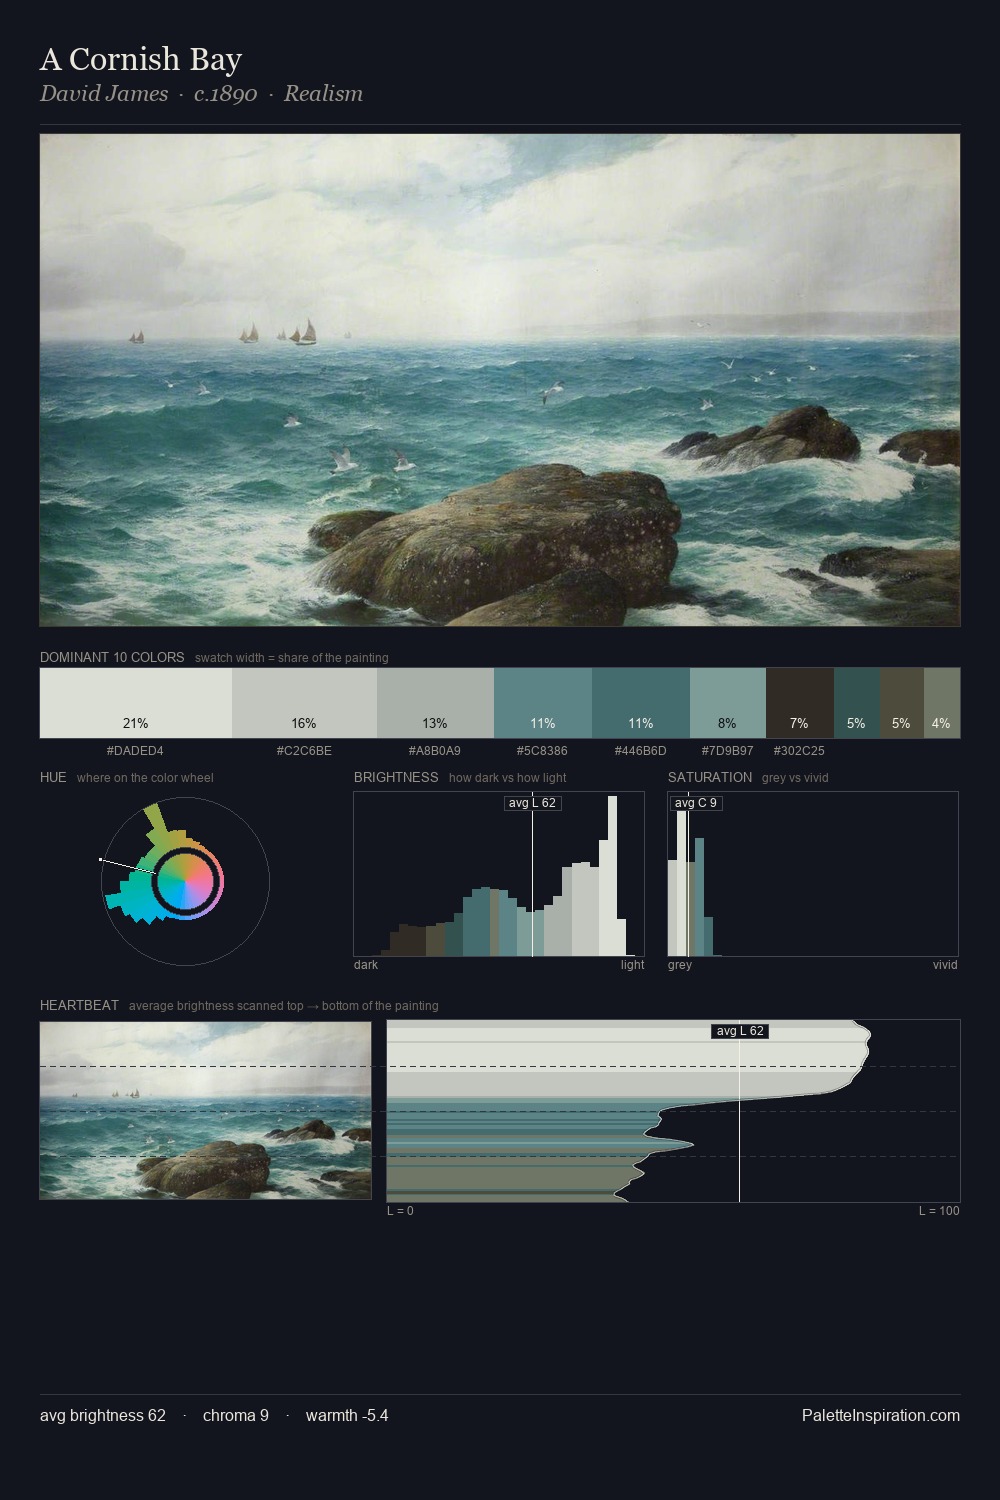This screenshot has width=1000, height=1500.
Task: Click 'where on the color wheel' caption
Action: click(145, 778)
